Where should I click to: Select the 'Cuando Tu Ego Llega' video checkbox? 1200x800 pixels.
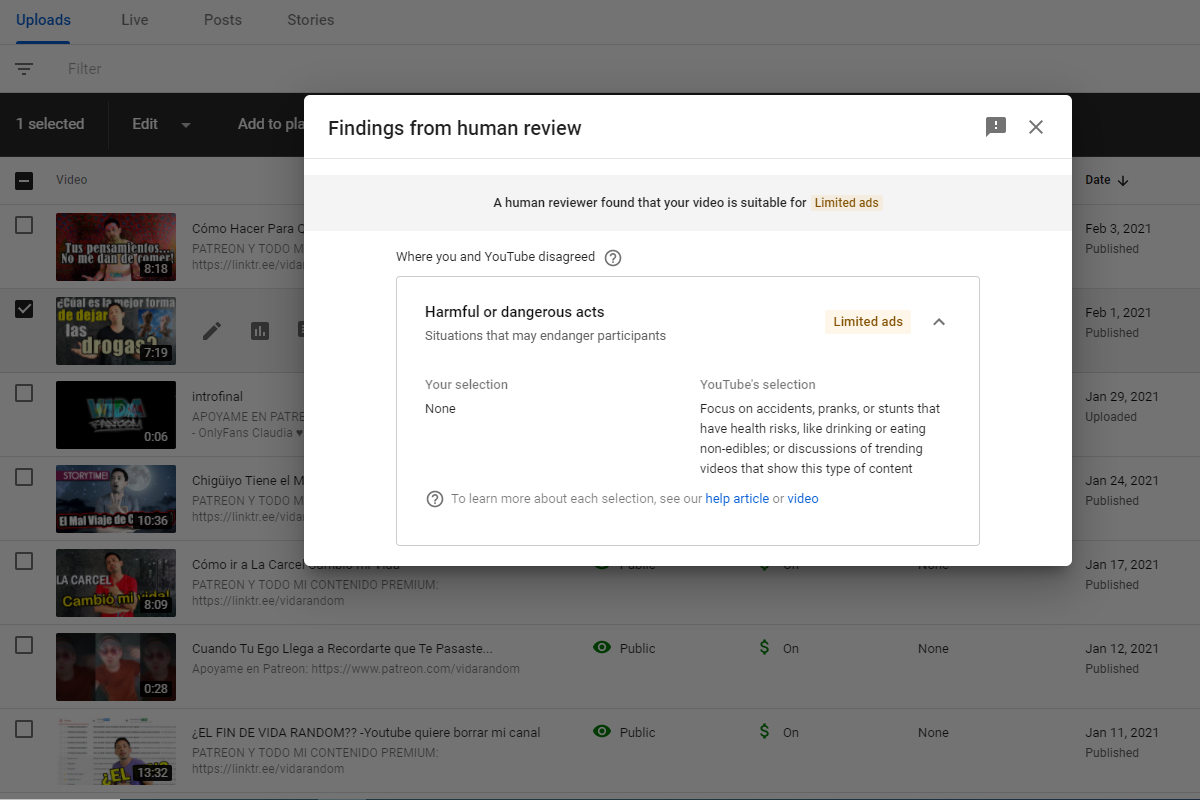point(24,646)
